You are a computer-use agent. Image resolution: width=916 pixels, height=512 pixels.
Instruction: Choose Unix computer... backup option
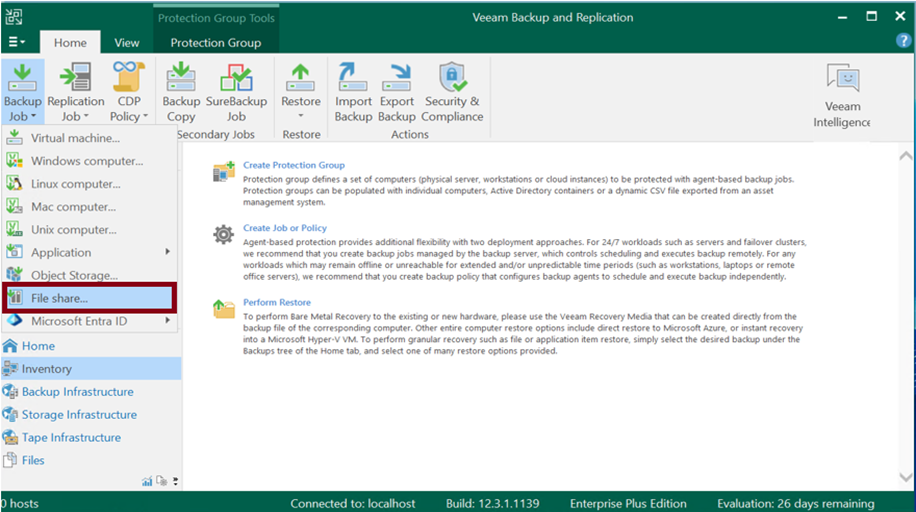[x=89, y=229]
